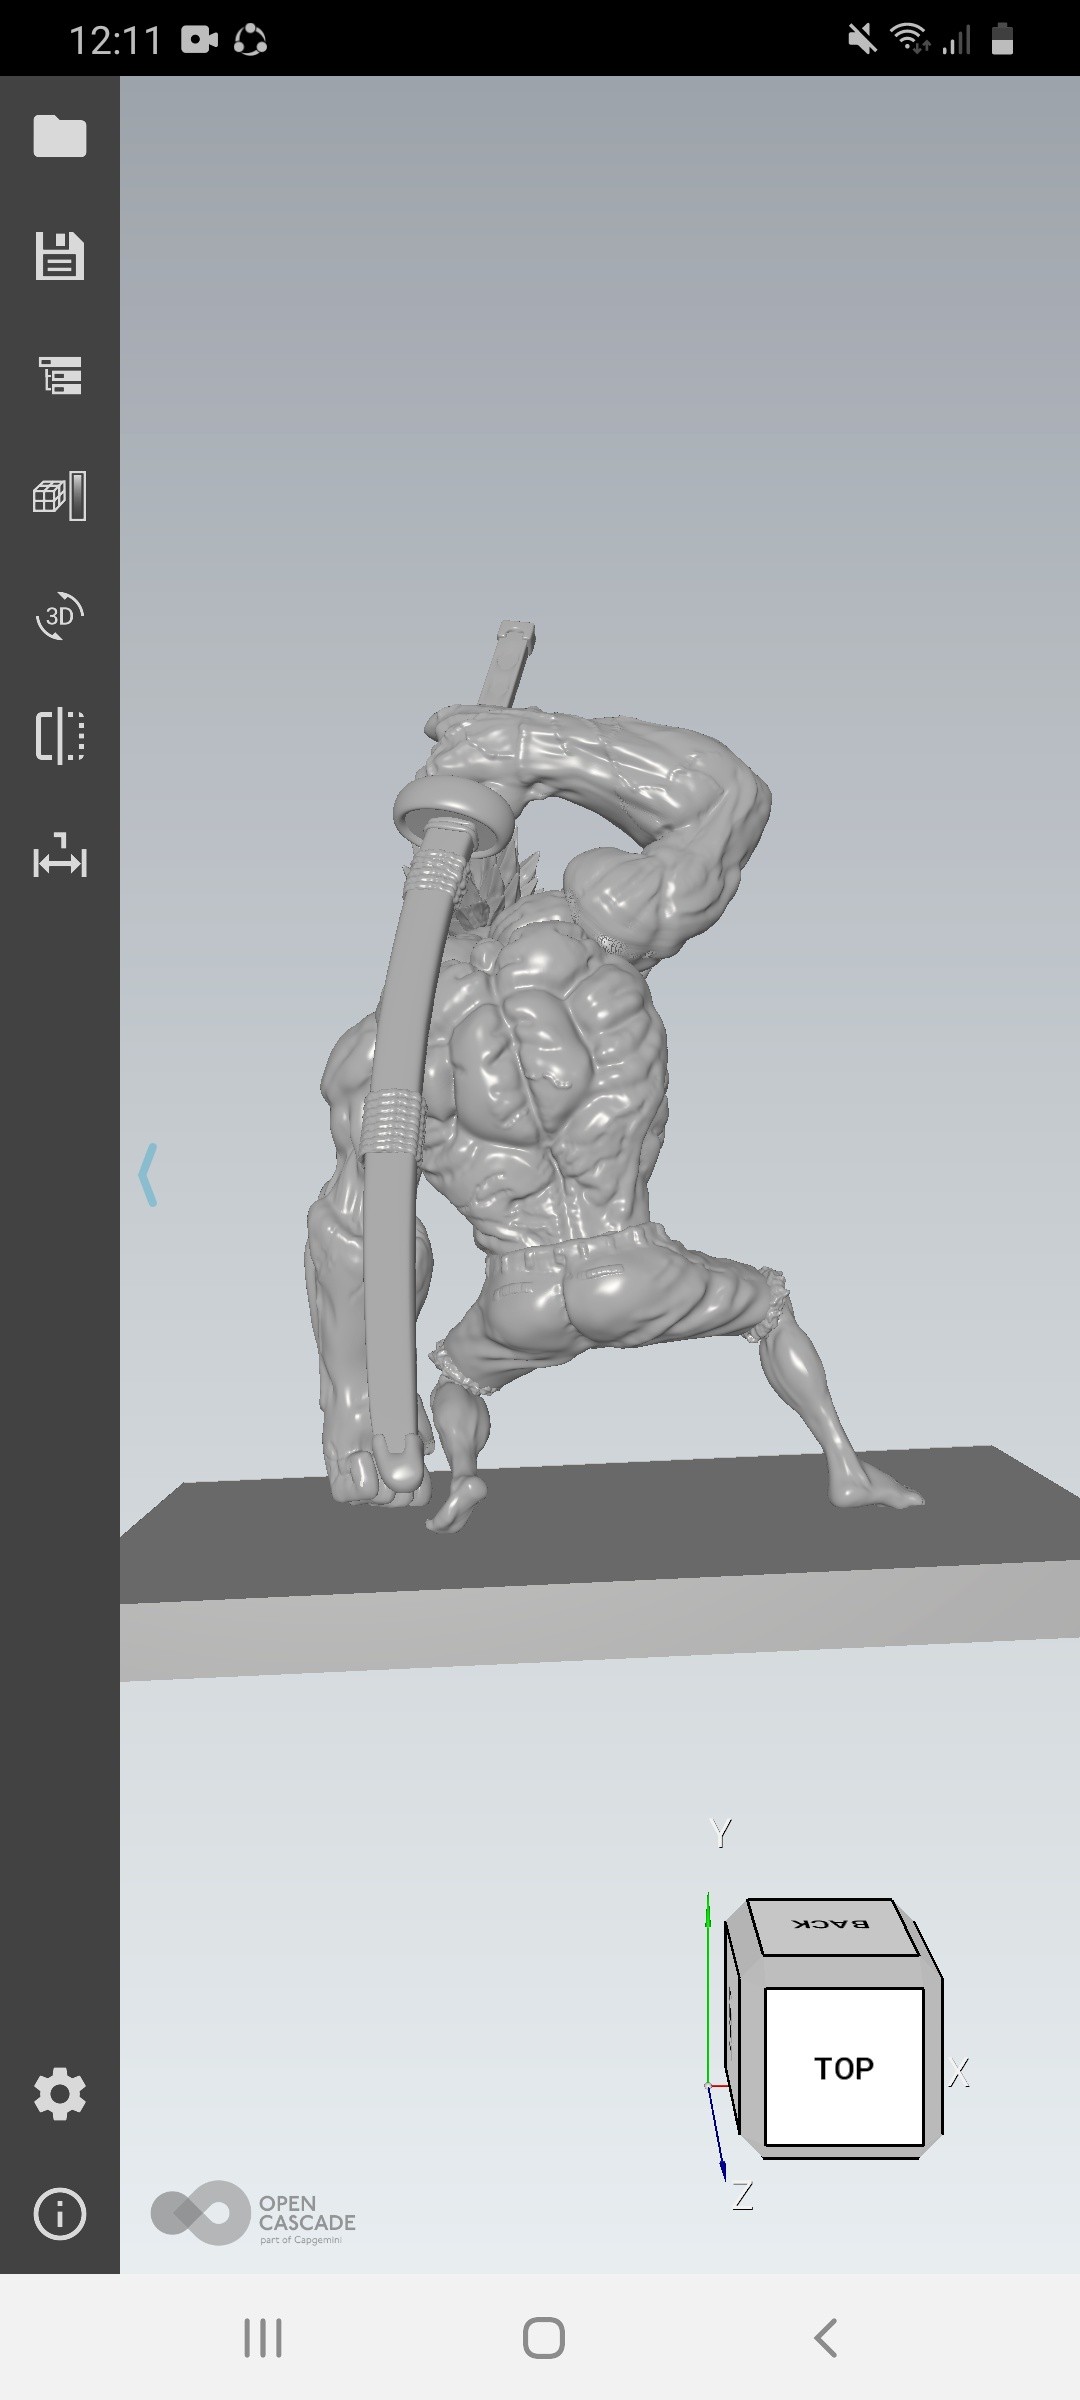
Task: Click the Z axis label of the trihedron
Action: [x=742, y=2195]
